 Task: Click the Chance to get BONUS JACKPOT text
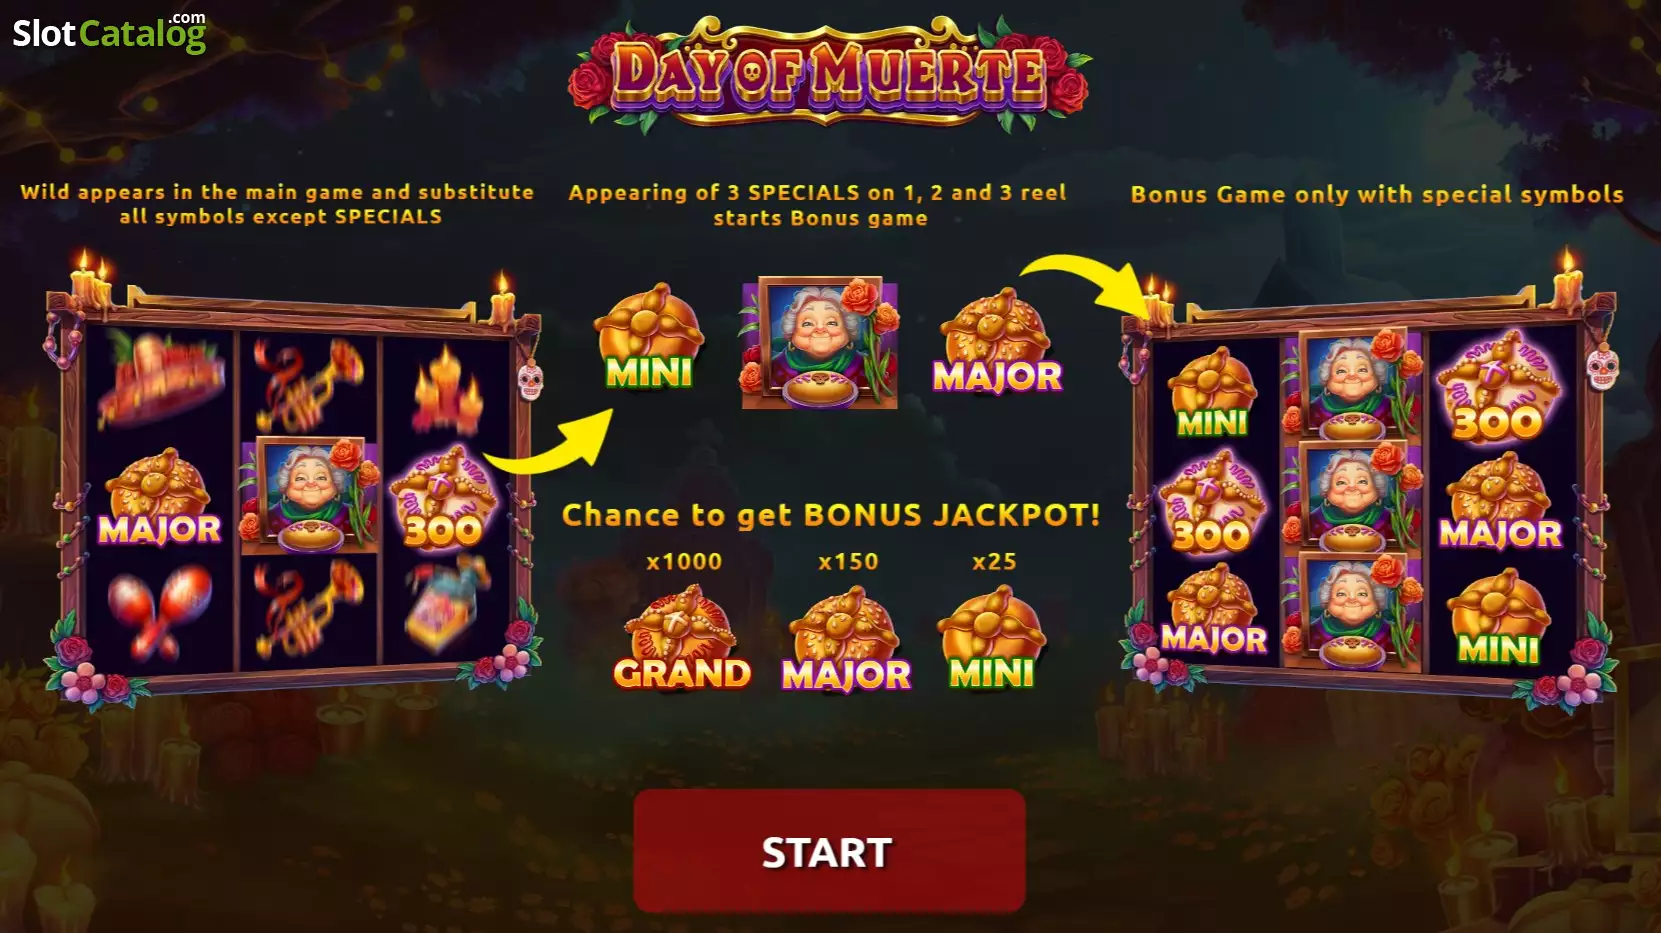coord(831,515)
